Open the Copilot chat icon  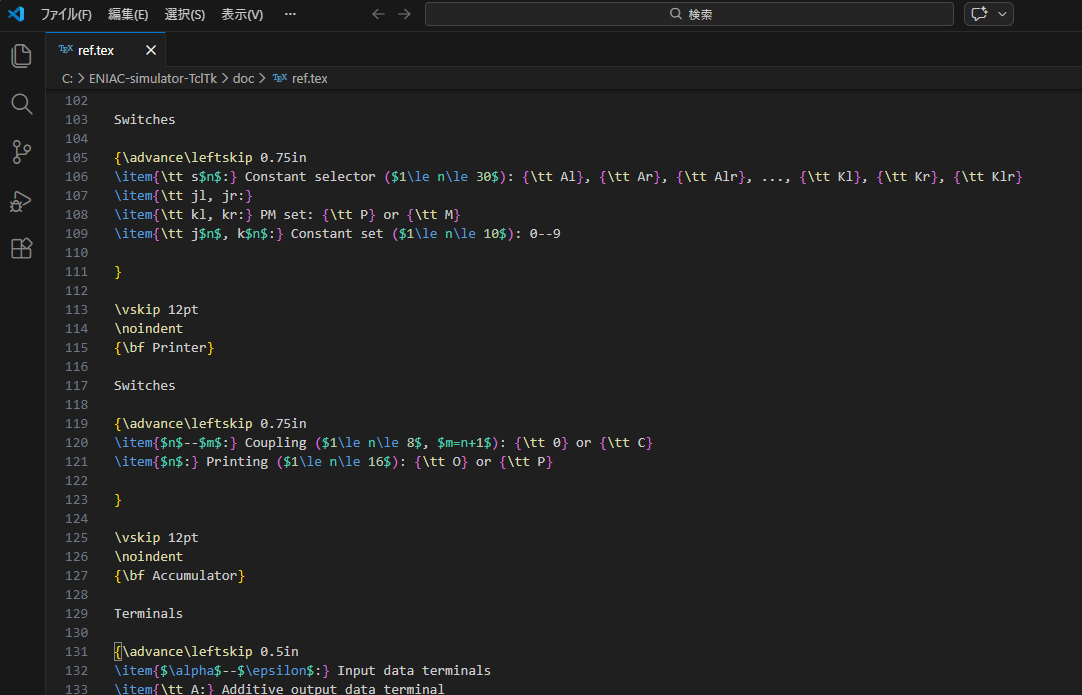978,14
